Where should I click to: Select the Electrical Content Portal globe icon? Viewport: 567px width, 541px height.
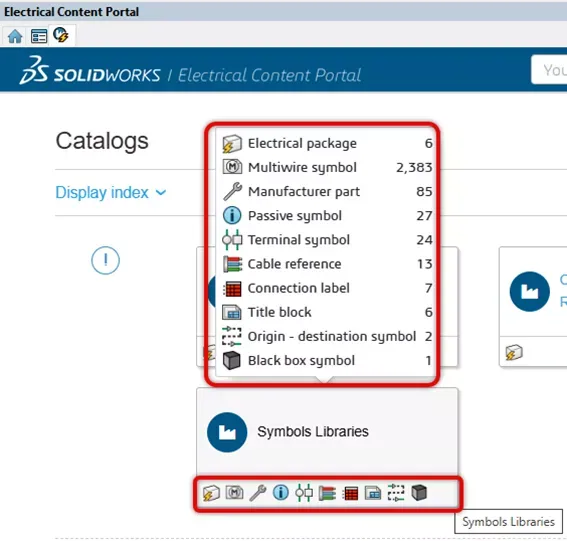coord(61,35)
